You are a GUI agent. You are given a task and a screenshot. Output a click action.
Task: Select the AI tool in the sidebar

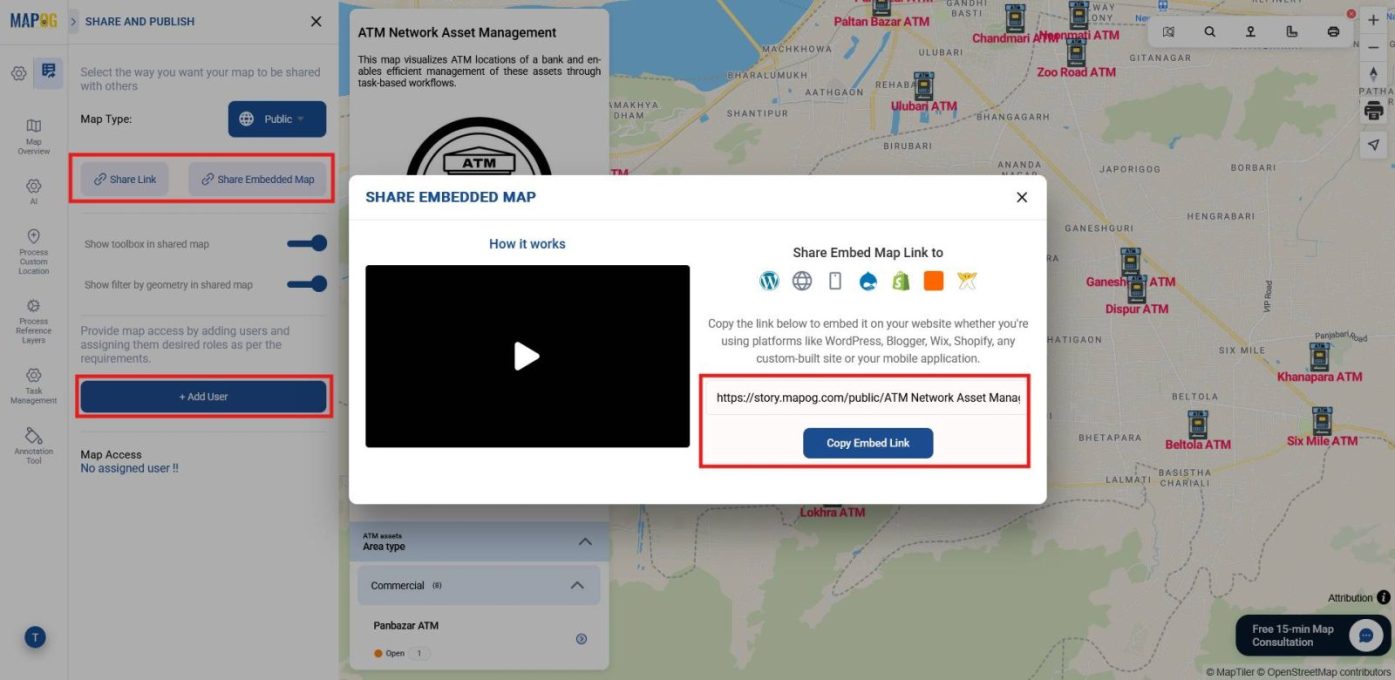pos(33,192)
